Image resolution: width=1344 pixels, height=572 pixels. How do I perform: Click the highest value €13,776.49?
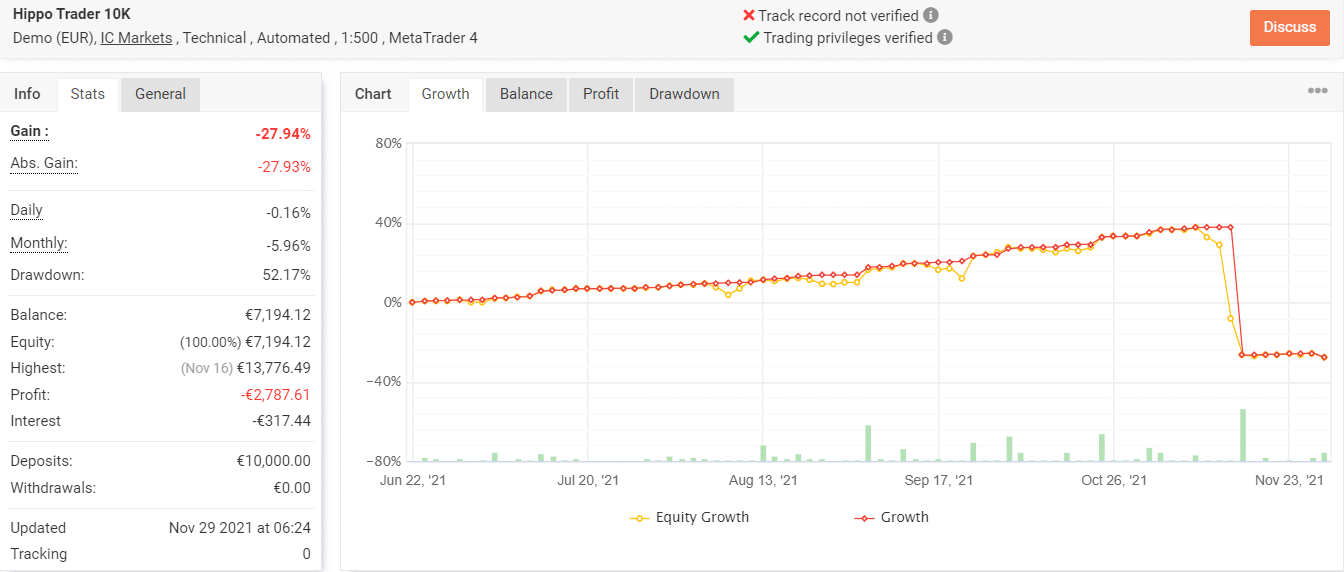(273, 368)
